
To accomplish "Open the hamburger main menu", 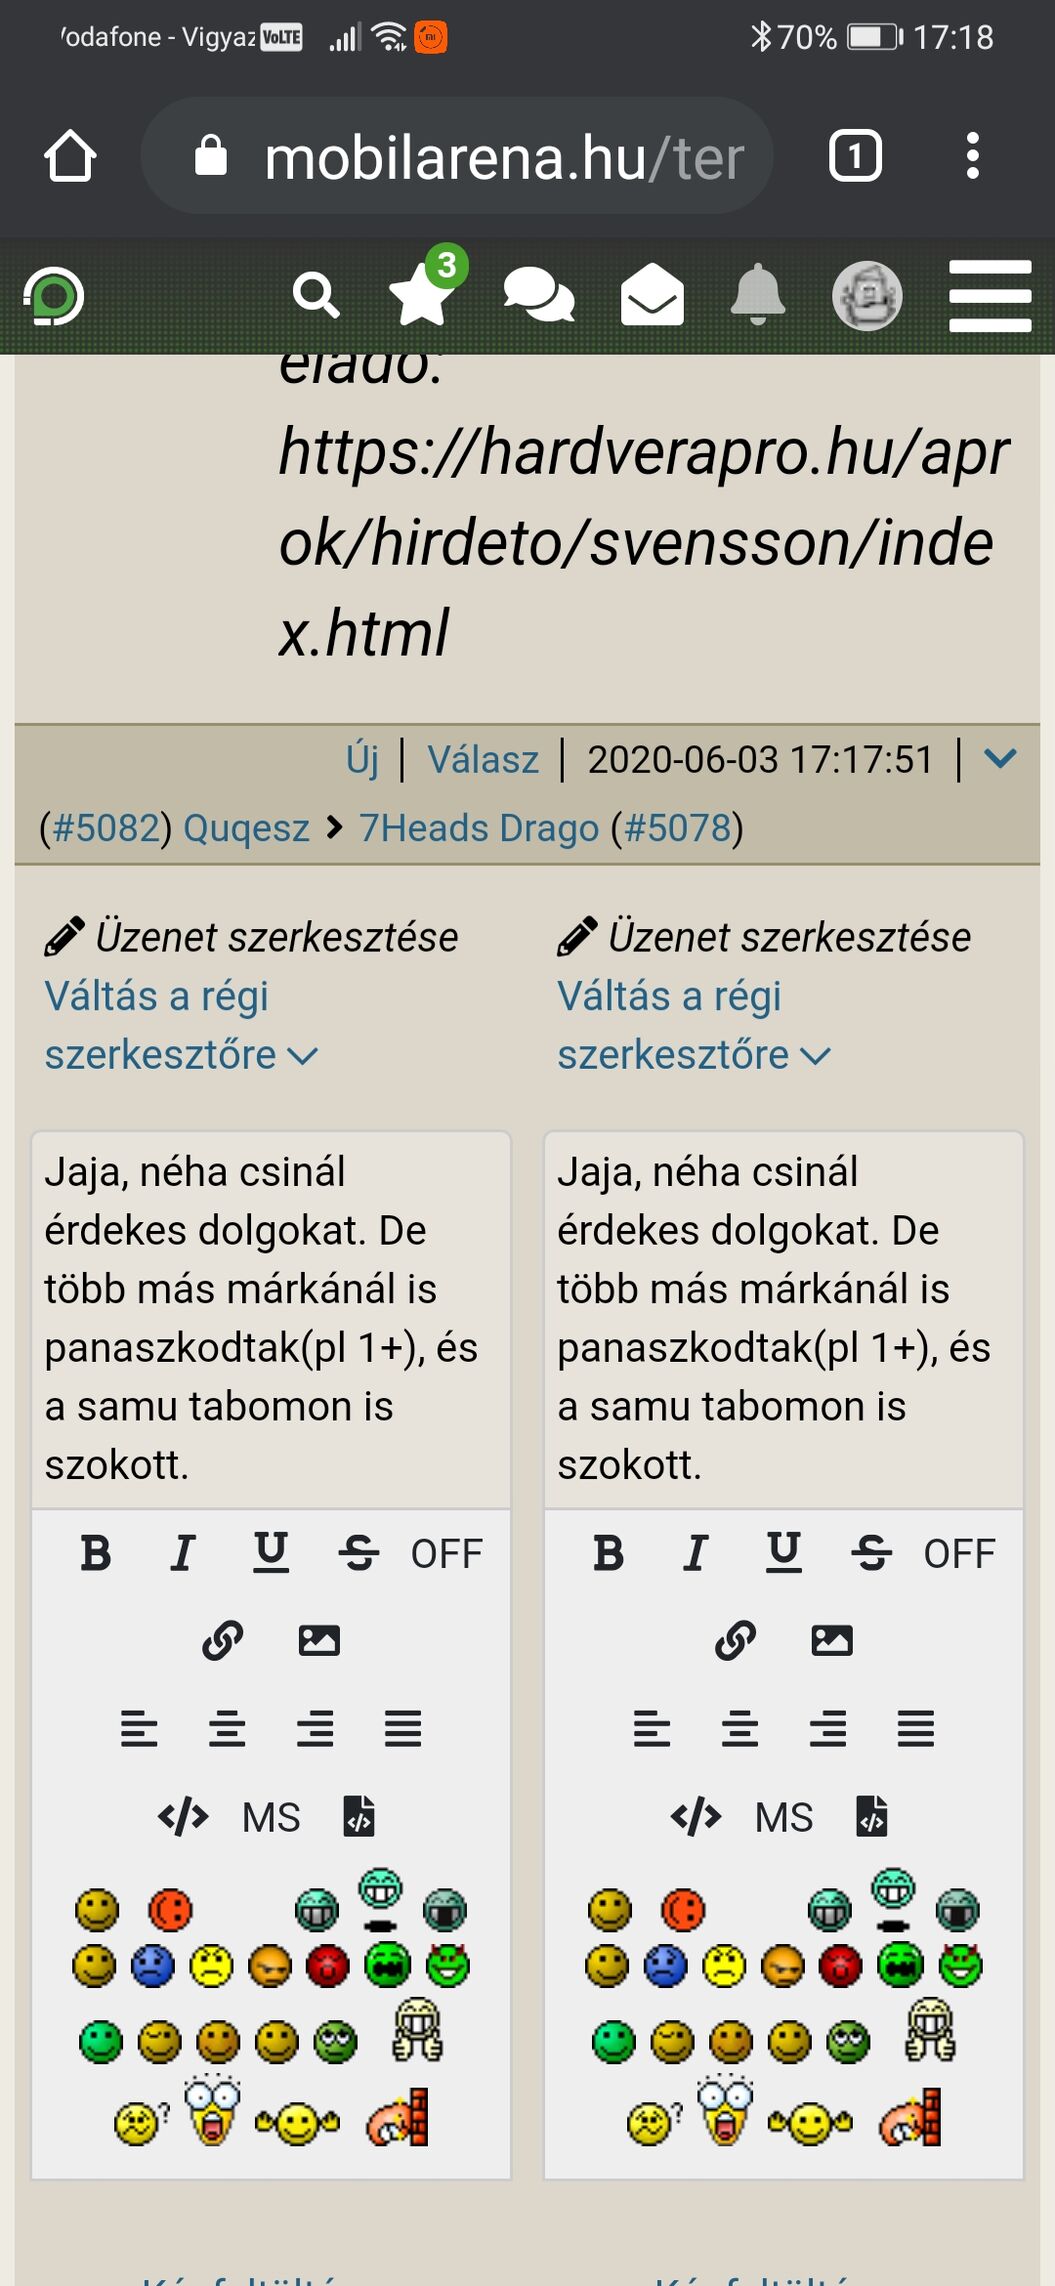I will tap(990, 296).
